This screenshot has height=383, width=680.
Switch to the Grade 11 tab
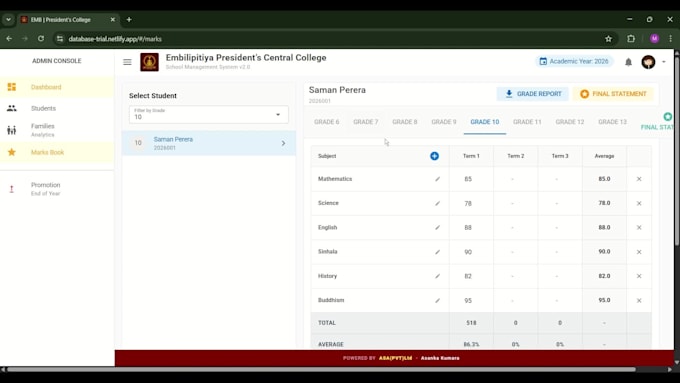(527, 122)
